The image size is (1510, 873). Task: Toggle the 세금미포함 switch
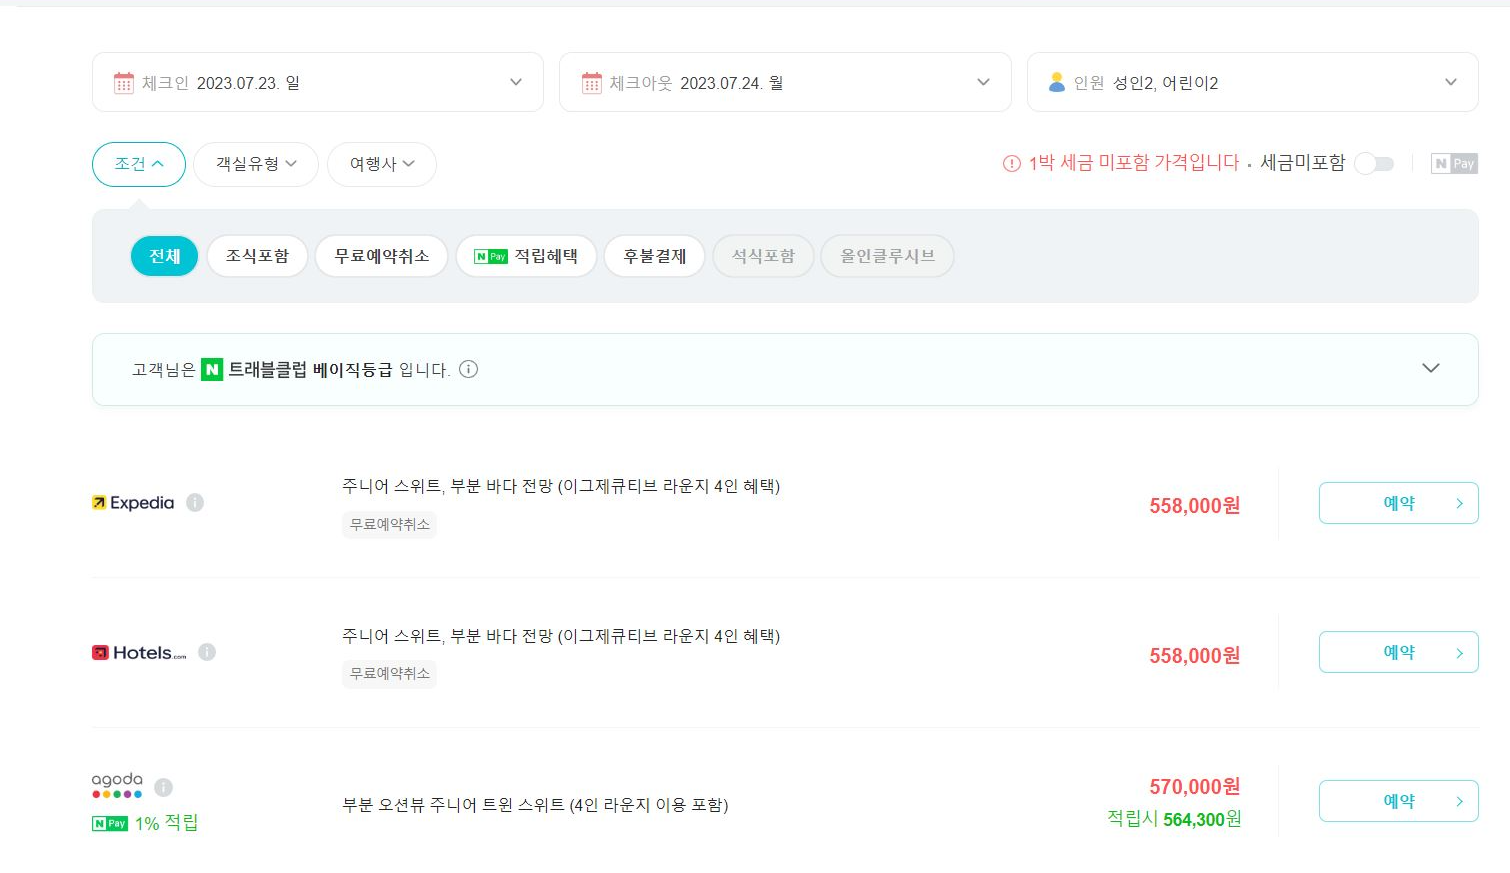tap(1374, 163)
